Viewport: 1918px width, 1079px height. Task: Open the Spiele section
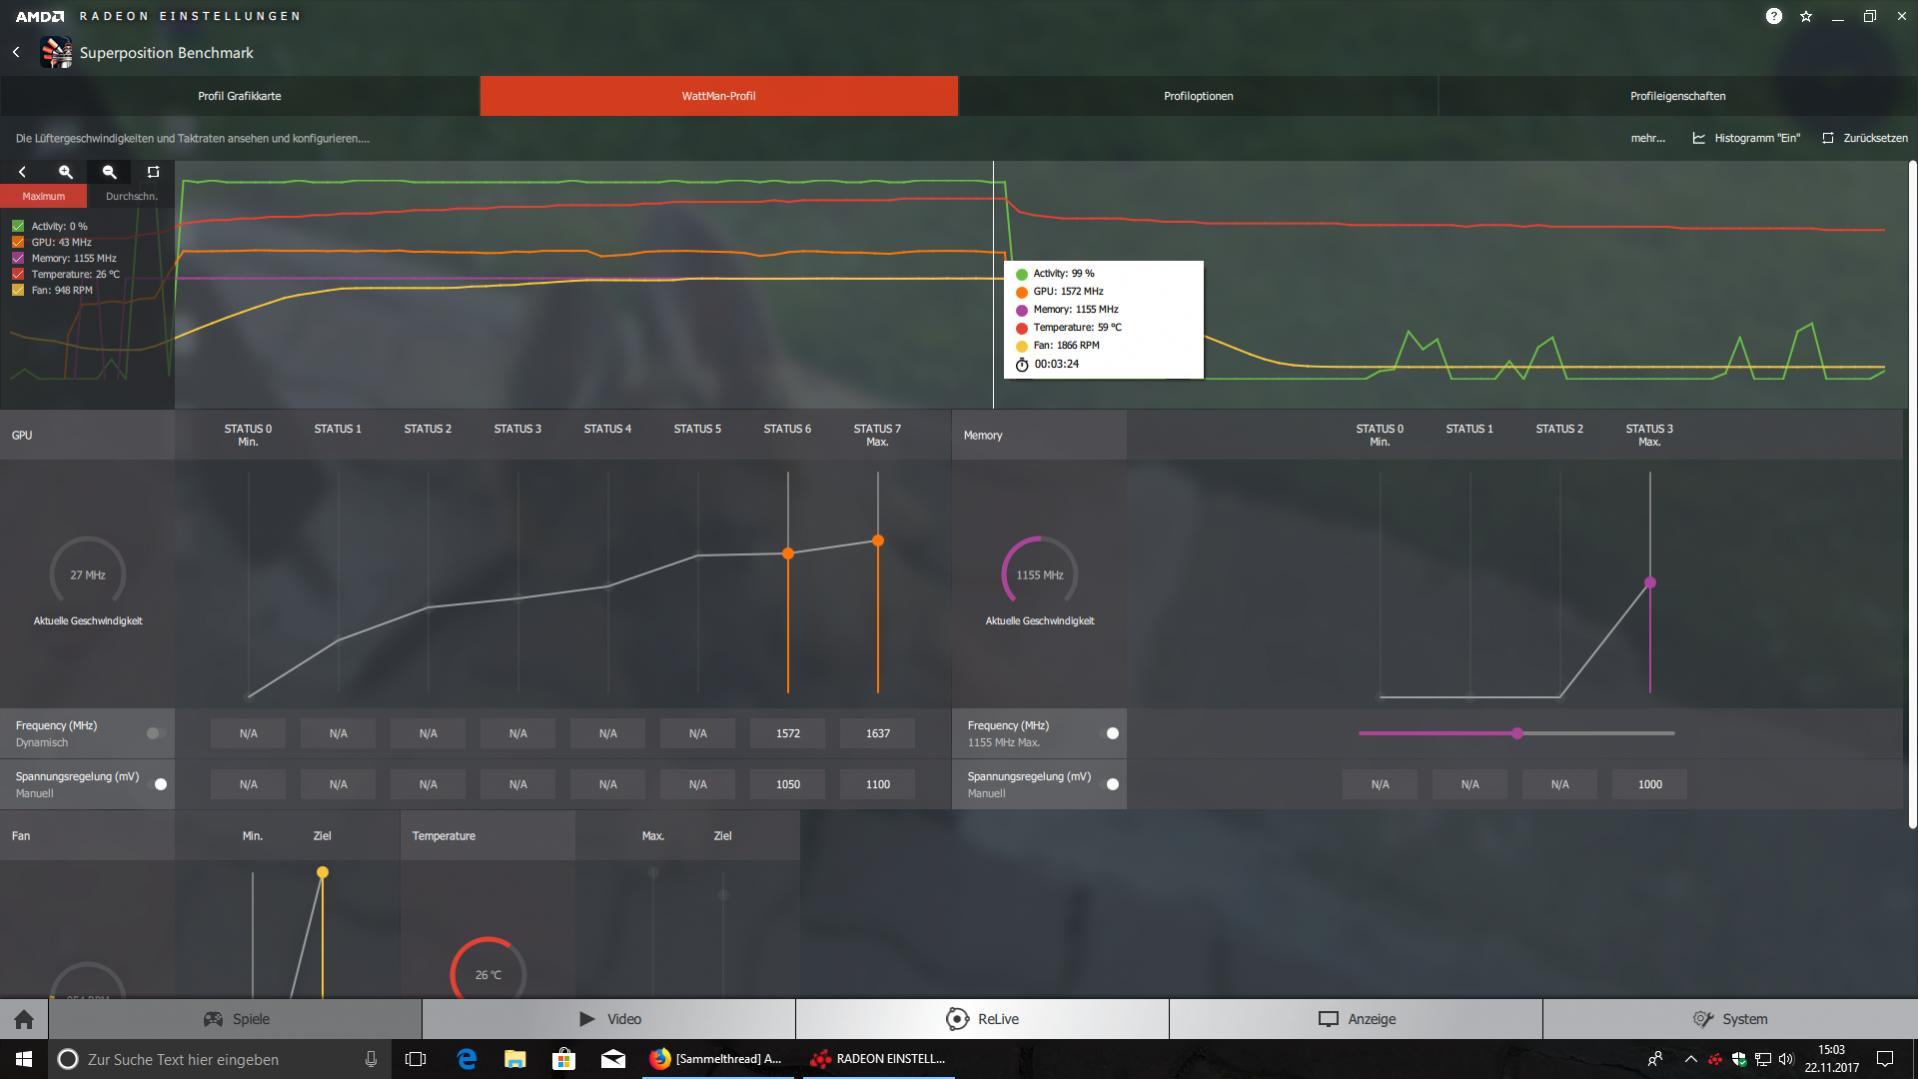pos(236,1019)
